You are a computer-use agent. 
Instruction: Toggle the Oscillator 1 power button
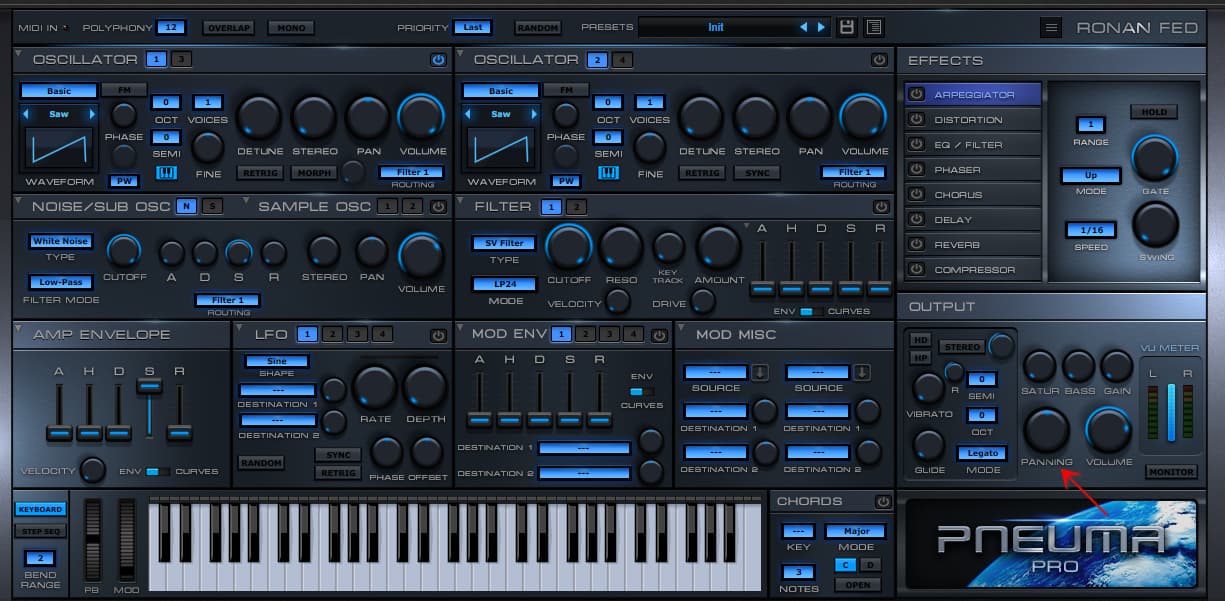pos(438,60)
